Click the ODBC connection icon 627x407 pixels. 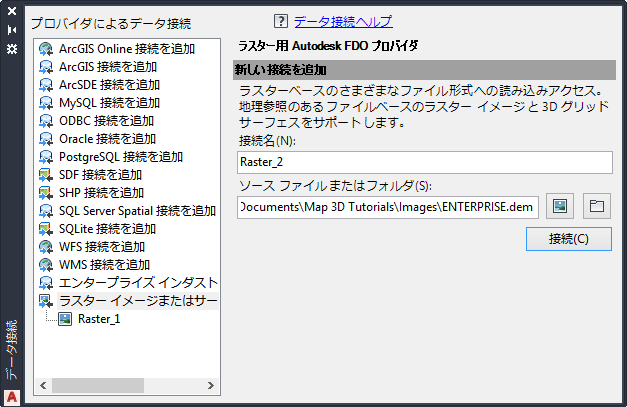(x=46, y=121)
